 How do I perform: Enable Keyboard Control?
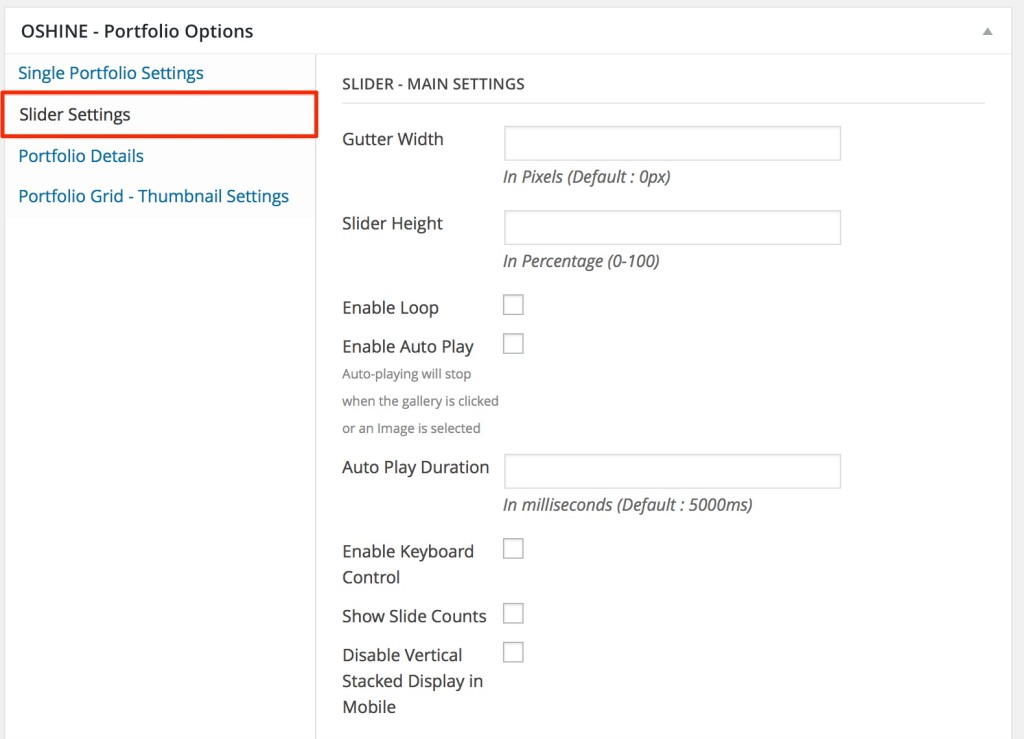pos(513,548)
